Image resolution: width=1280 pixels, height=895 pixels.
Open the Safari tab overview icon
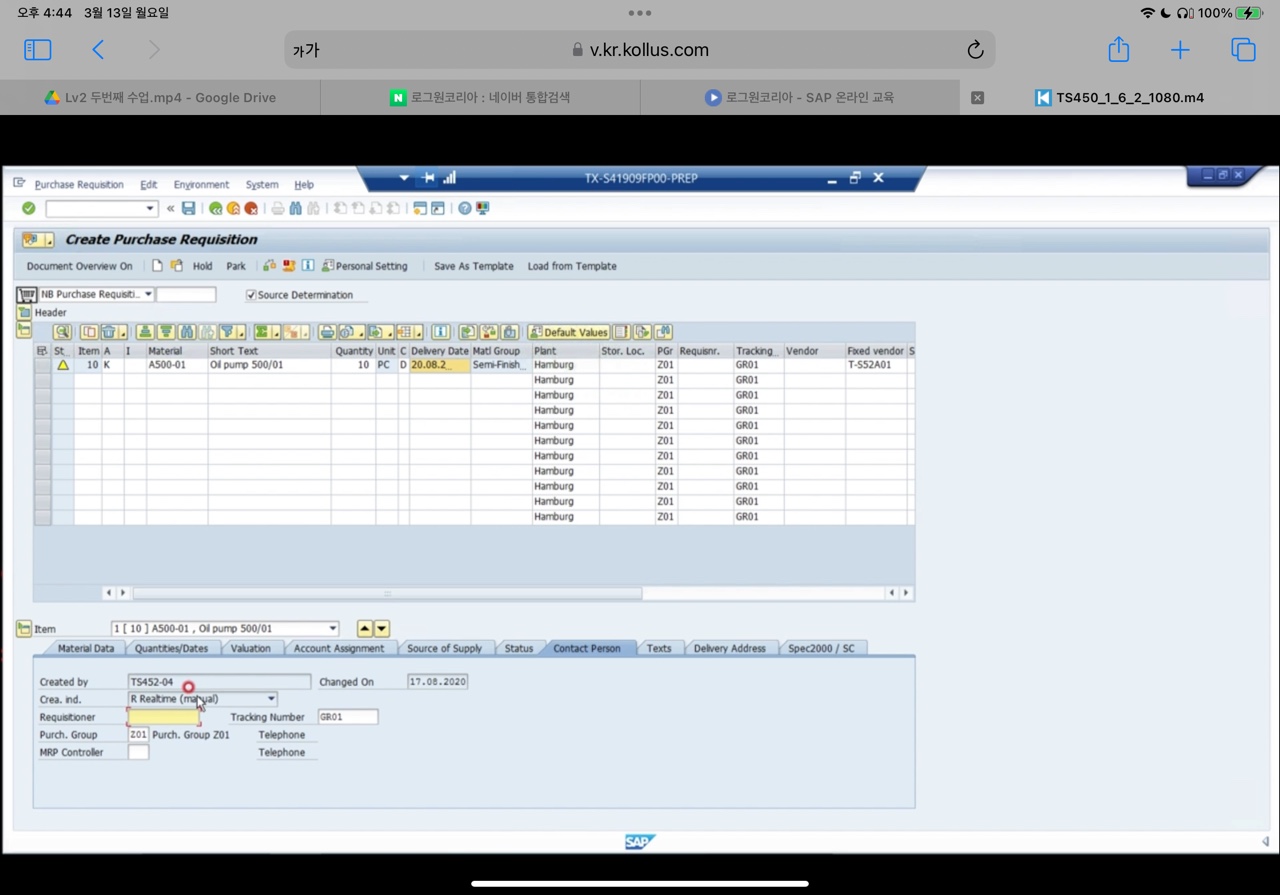coord(1243,50)
